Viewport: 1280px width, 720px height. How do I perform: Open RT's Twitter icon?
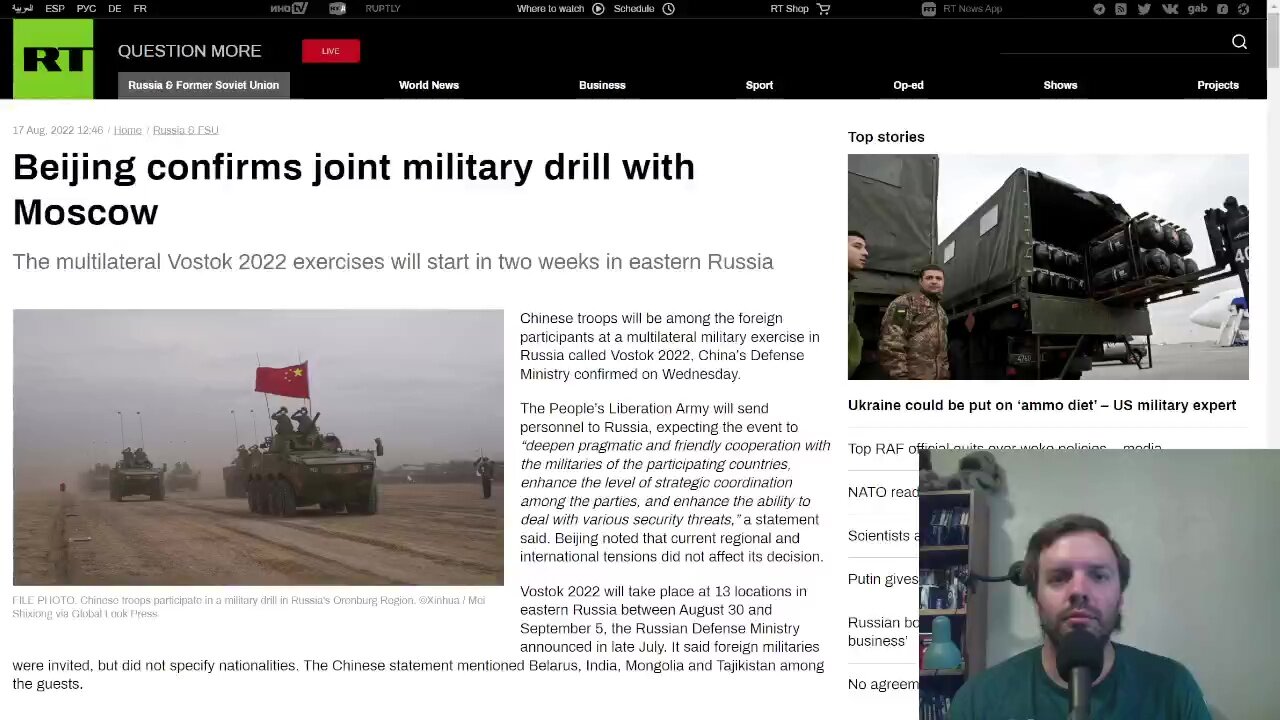tap(1144, 9)
